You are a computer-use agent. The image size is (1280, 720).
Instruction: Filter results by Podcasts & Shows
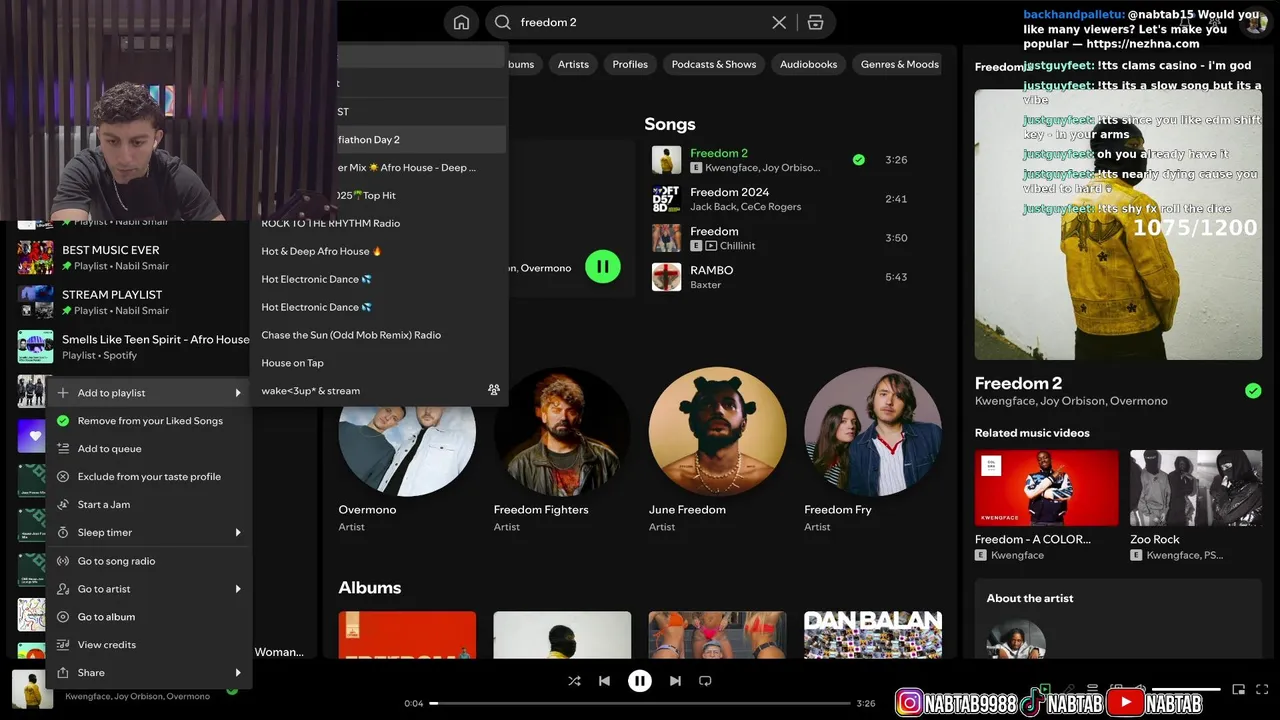[714, 64]
